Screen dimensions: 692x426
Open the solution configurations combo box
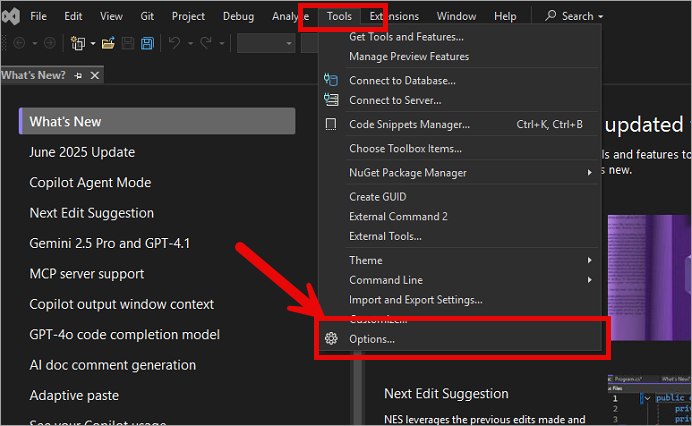point(266,43)
